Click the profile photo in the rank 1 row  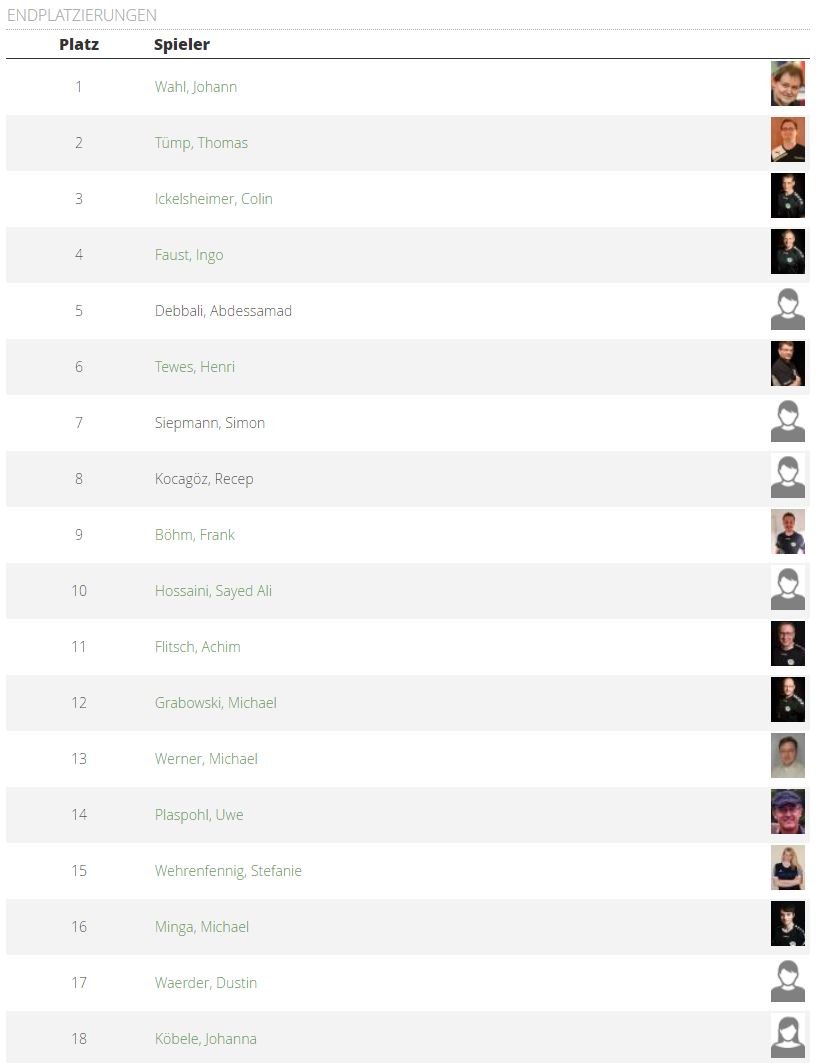(x=787, y=84)
